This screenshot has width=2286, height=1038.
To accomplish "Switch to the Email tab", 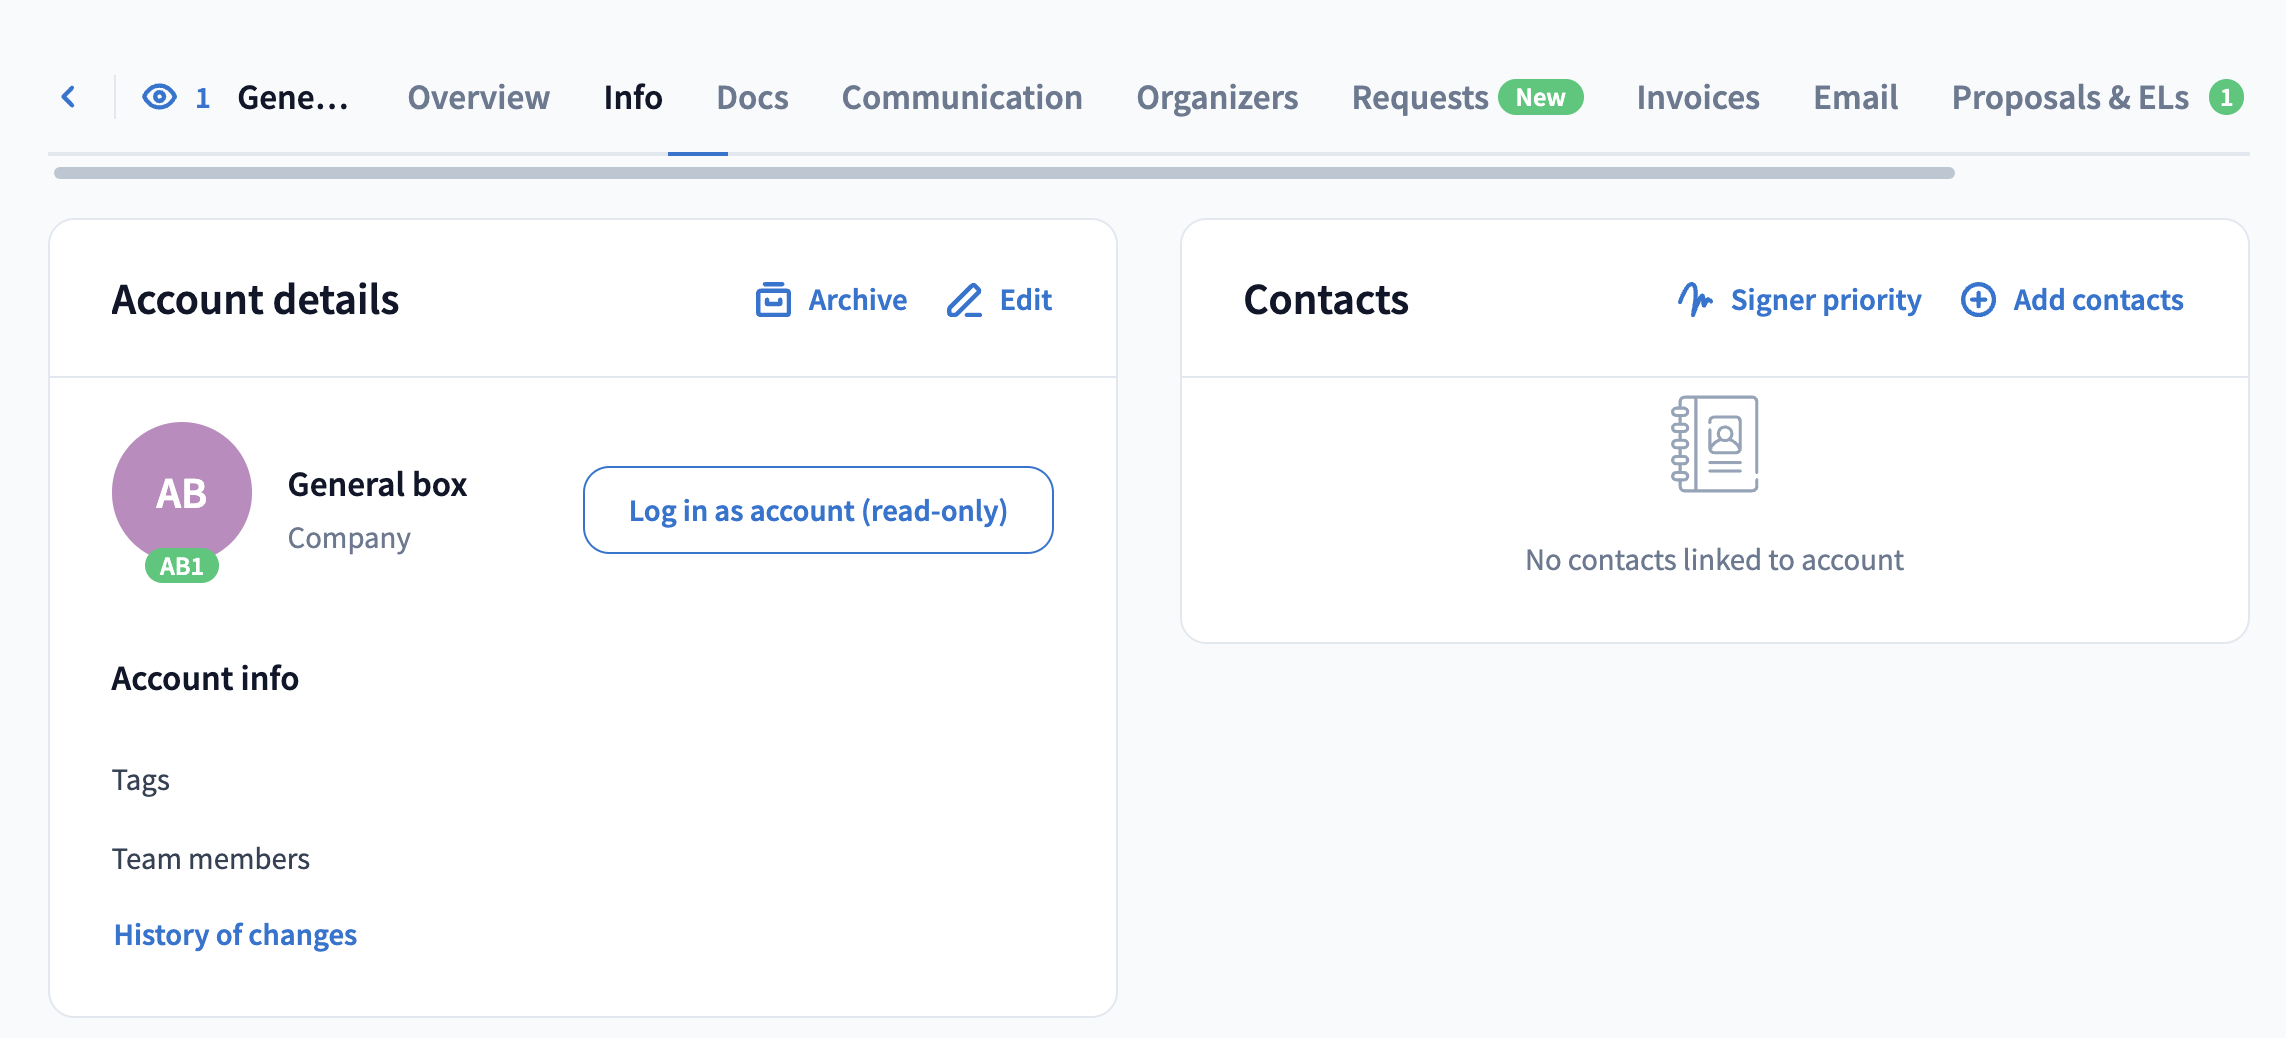I will [1855, 98].
